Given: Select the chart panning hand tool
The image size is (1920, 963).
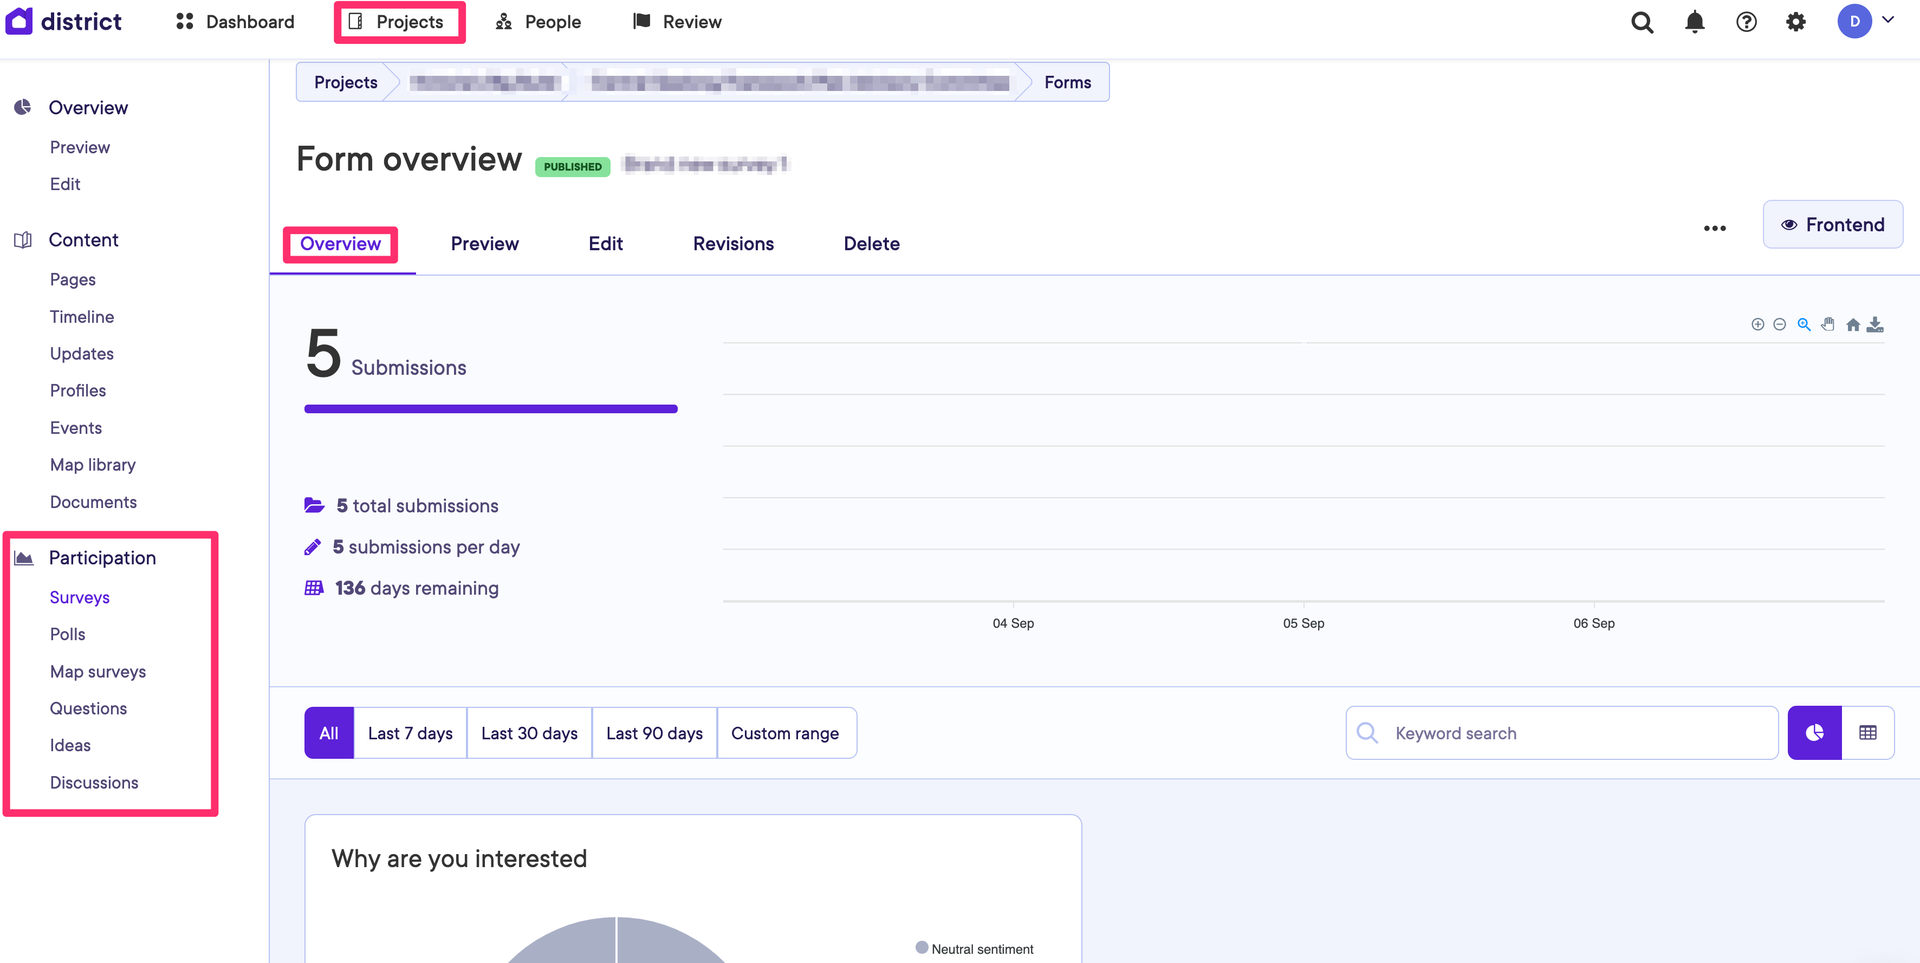Looking at the screenshot, I should coord(1828,325).
